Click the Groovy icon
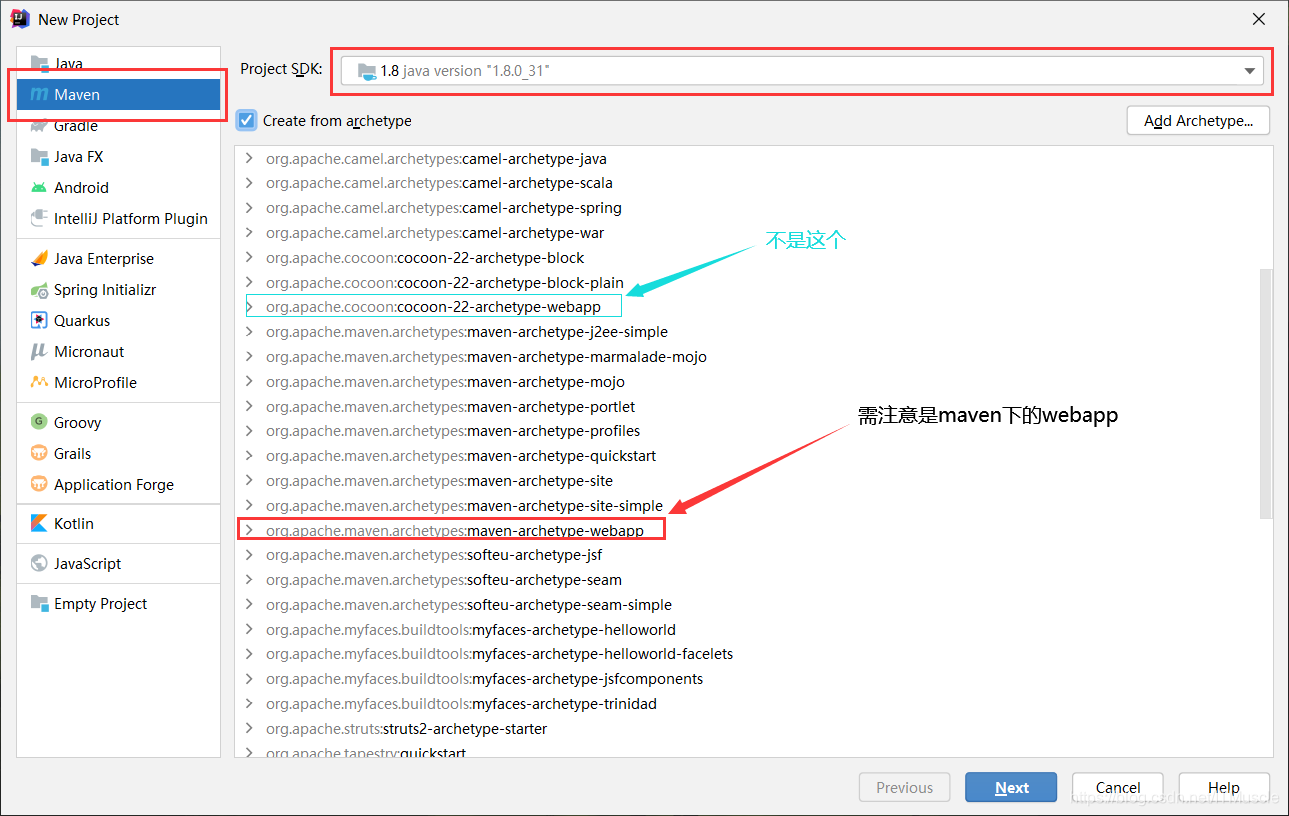 pos(39,423)
